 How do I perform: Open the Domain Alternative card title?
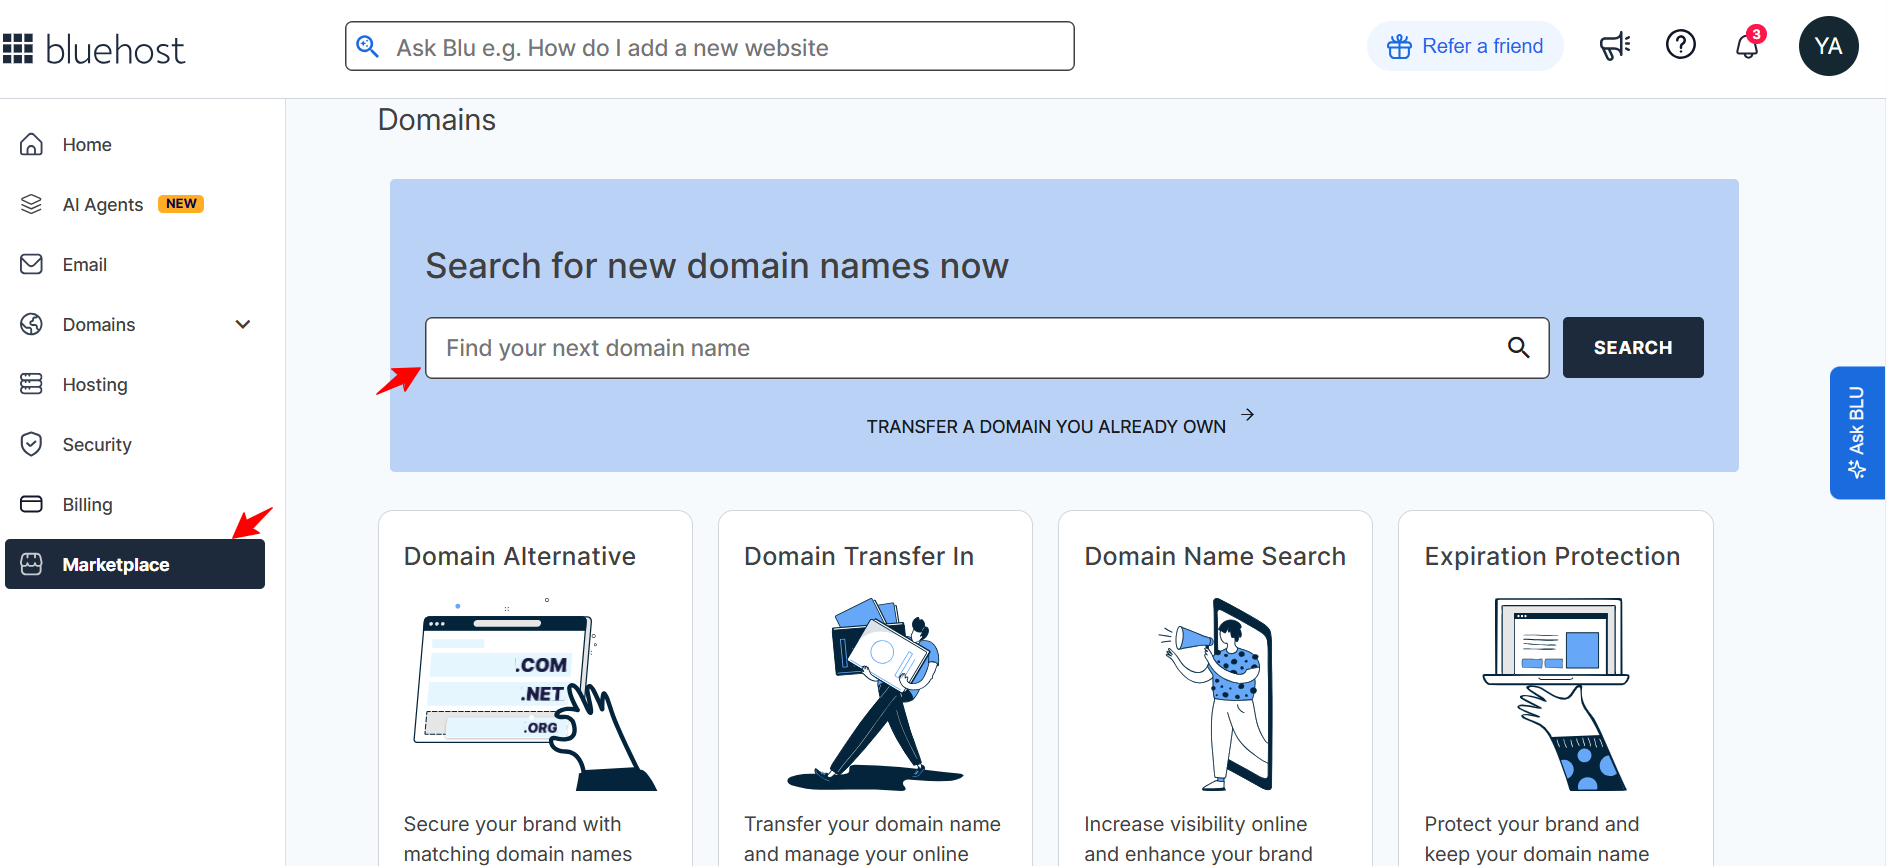coord(520,556)
